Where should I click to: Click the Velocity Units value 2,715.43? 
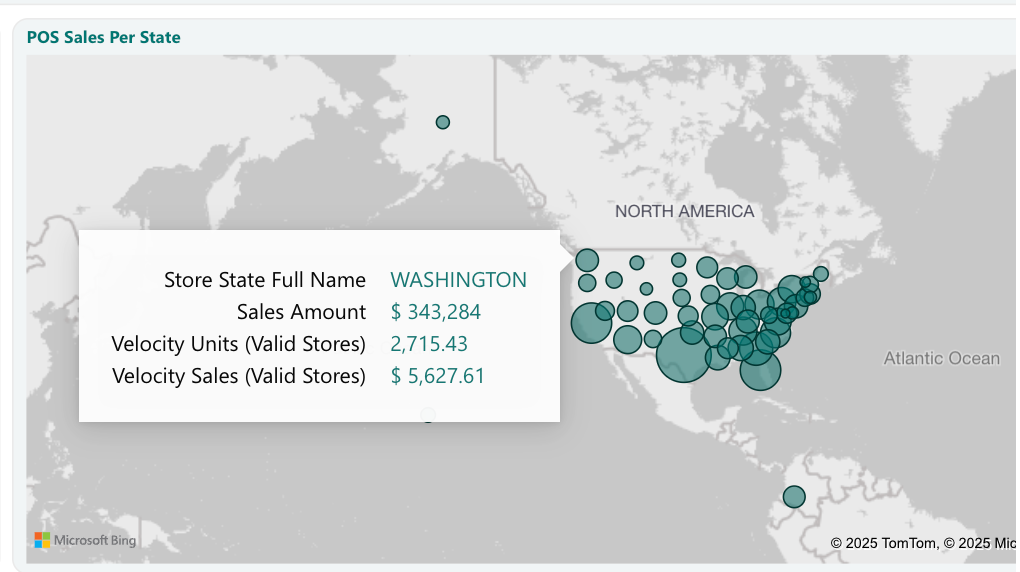429,344
